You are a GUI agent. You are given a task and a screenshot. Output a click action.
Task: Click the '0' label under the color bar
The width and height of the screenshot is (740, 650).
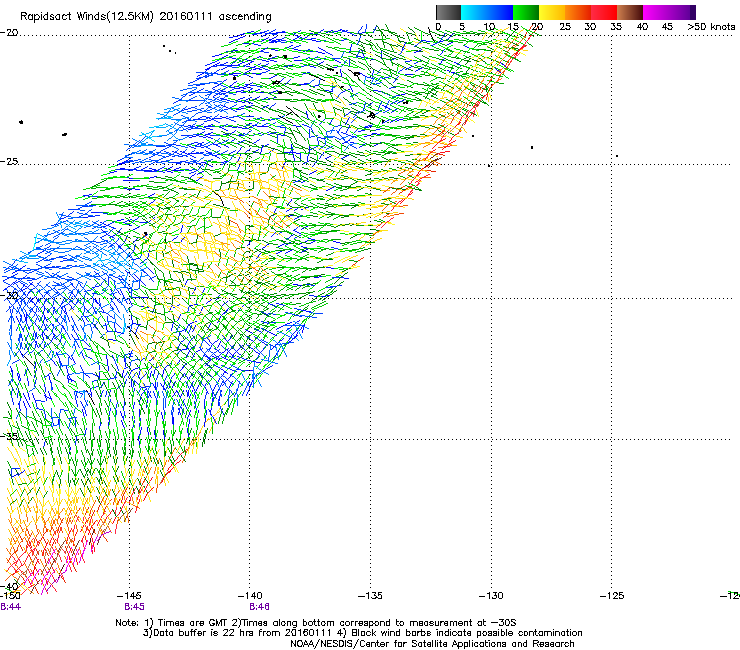[x=438, y=26]
